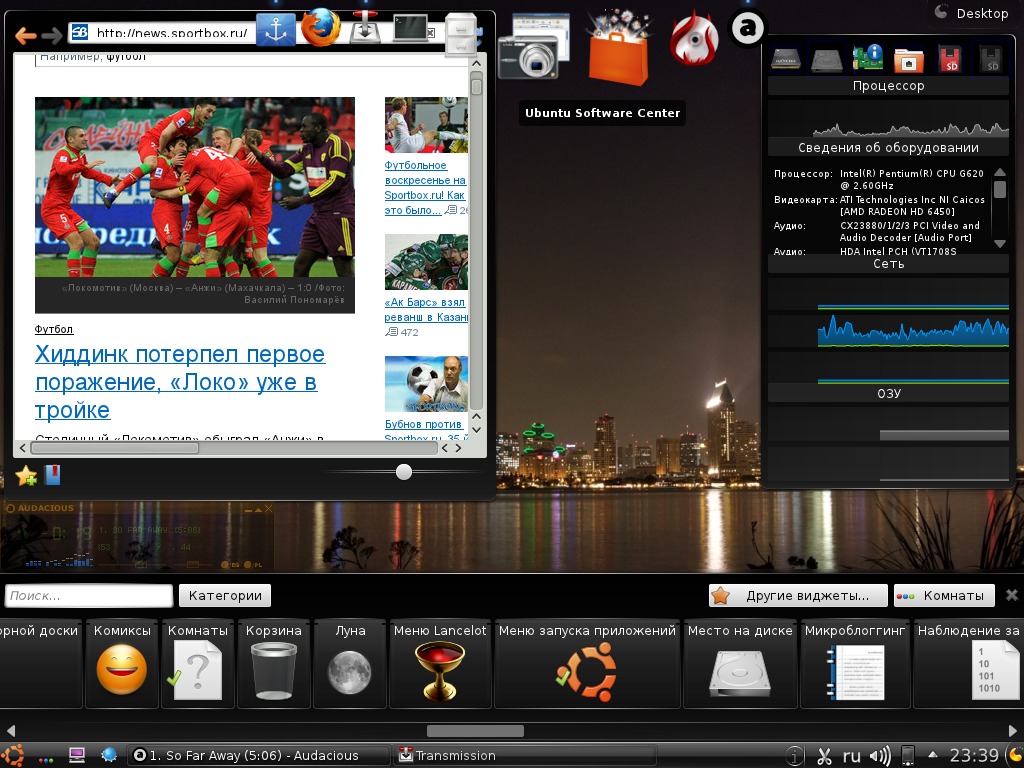Toggle Audacious equalizer EQ button
1024x768 pixels.
coord(231,565)
